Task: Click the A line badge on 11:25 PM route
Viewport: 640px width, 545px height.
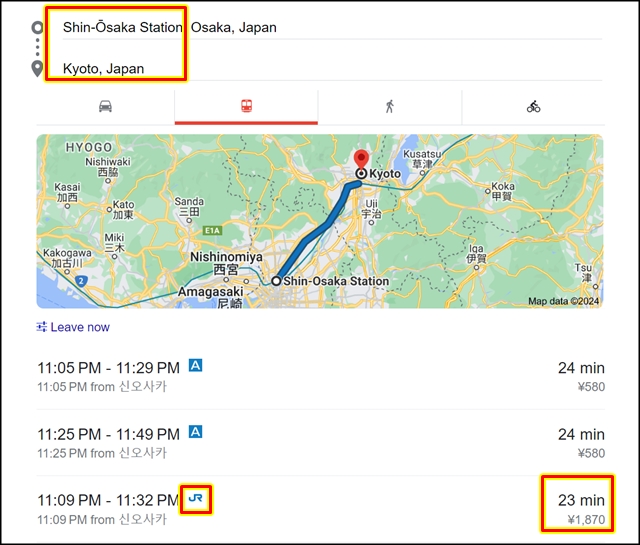Action: tap(196, 432)
